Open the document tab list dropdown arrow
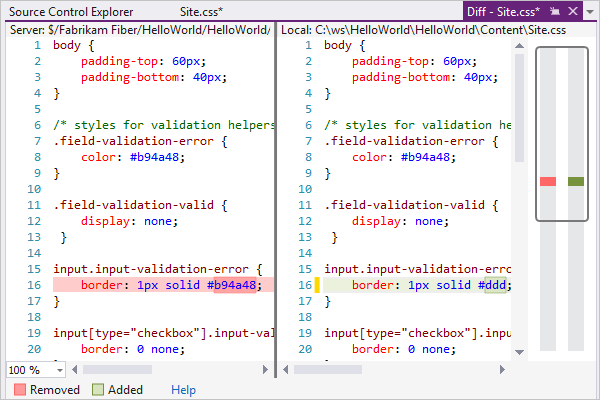Image resolution: width=600 pixels, height=400 pixels. click(590, 11)
